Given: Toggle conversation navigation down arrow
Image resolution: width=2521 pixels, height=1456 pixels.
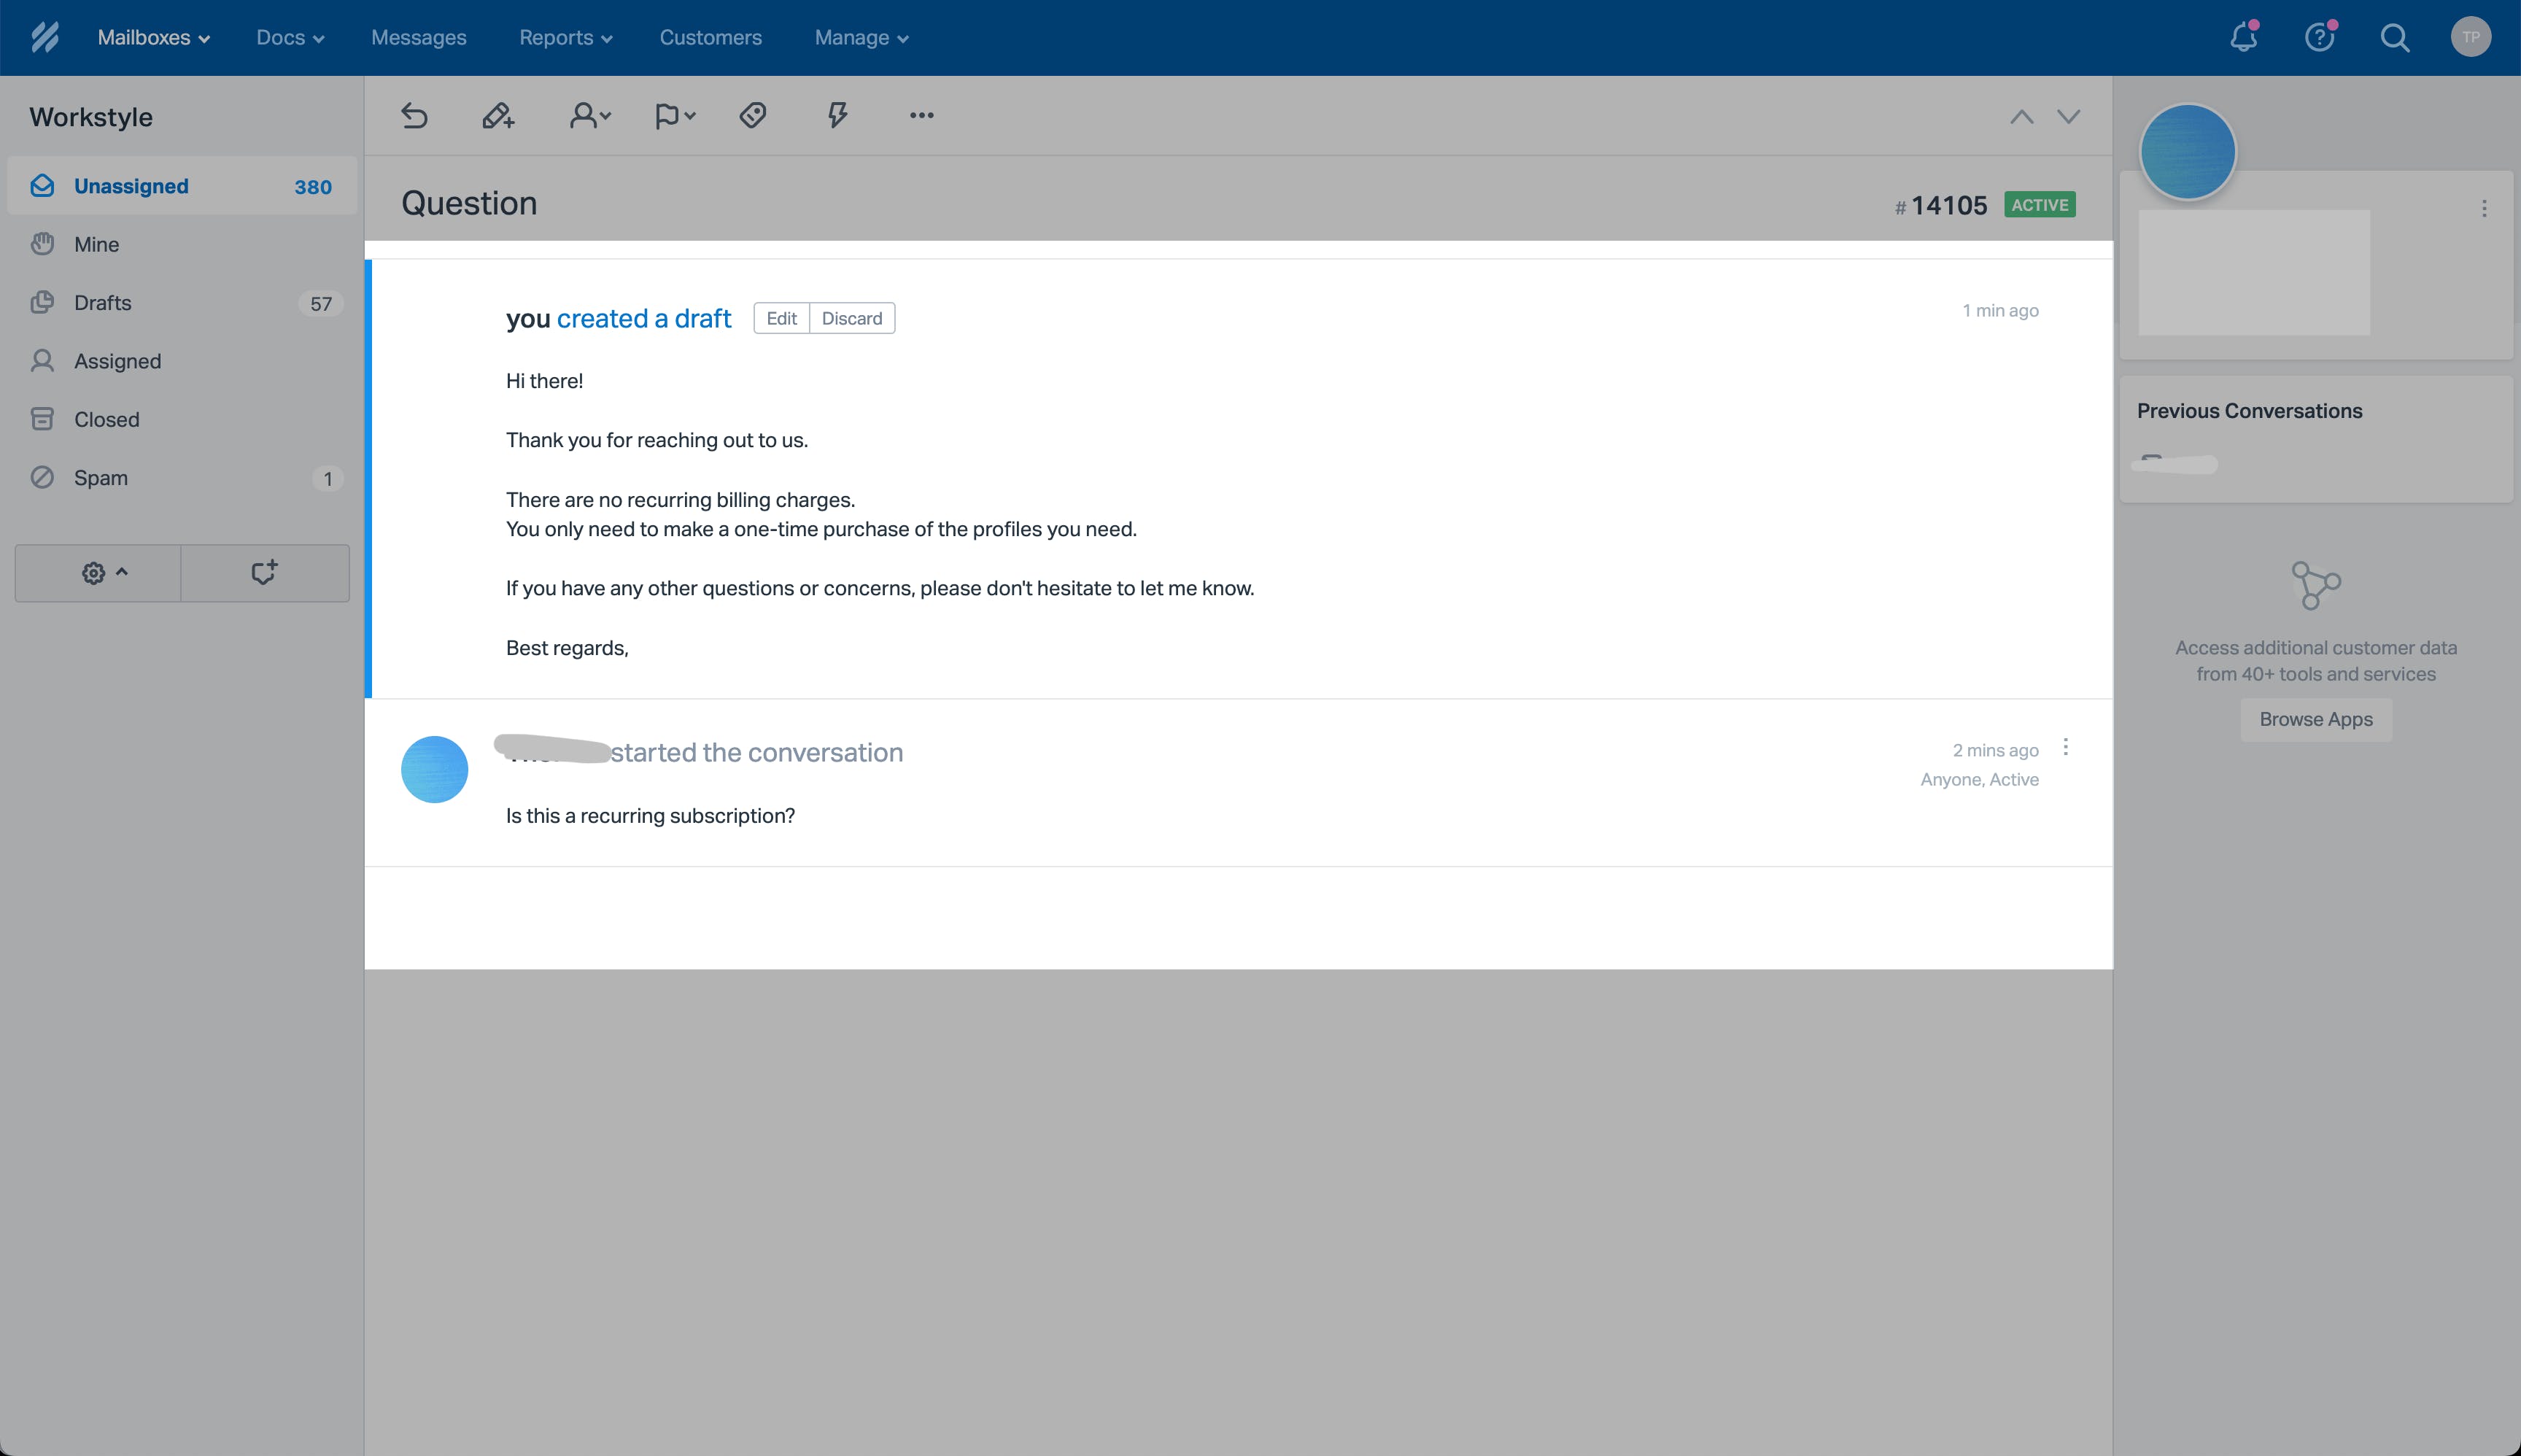Looking at the screenshot, I should (x=2067, y=116).
